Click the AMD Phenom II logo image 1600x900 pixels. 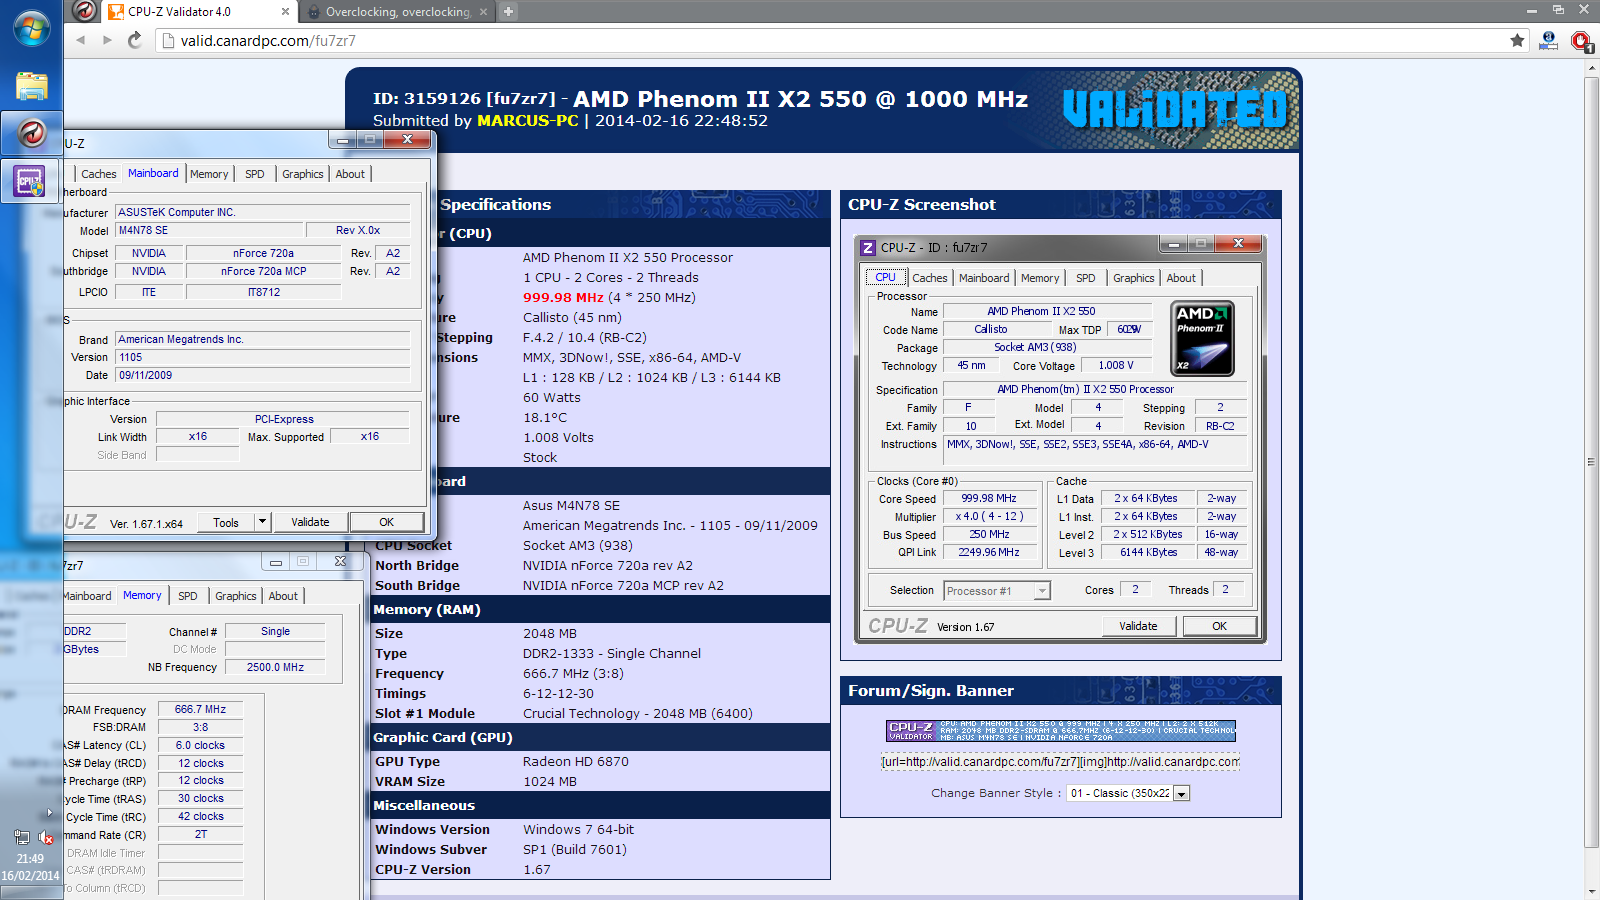click(x=1202, y=339)
